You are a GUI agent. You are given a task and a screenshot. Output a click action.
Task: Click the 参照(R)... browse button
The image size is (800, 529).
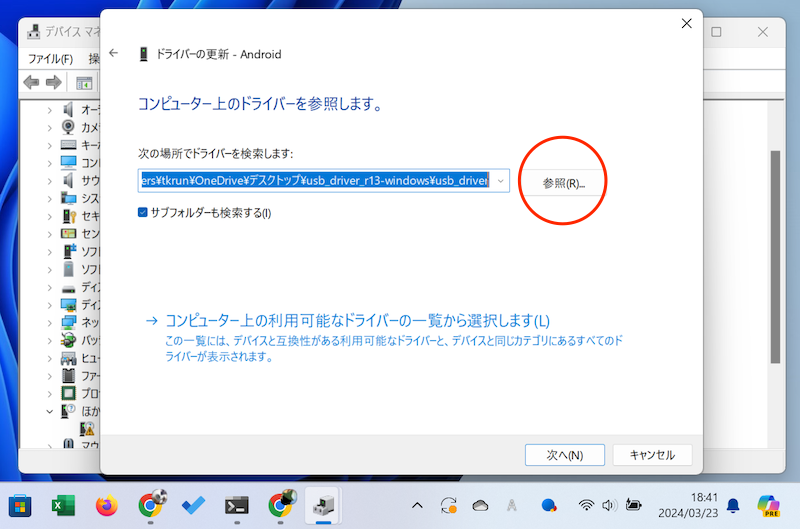pyautogui.click(x=564, y=183)
